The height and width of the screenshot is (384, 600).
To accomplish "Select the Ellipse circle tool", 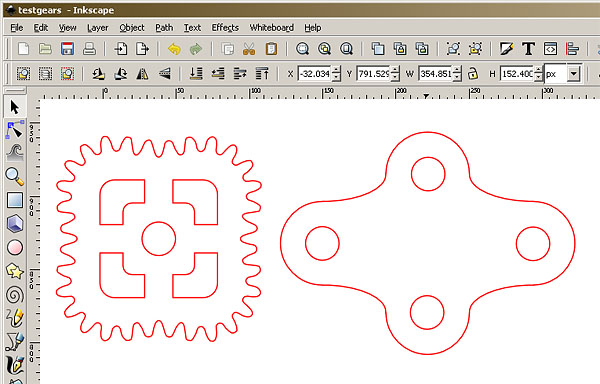I will click(x=15, y=247).
